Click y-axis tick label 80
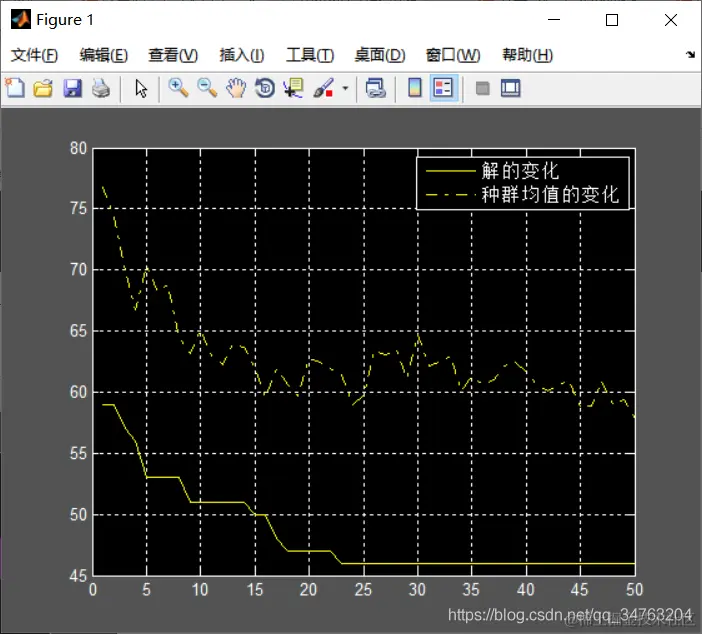 pos(78,148)
